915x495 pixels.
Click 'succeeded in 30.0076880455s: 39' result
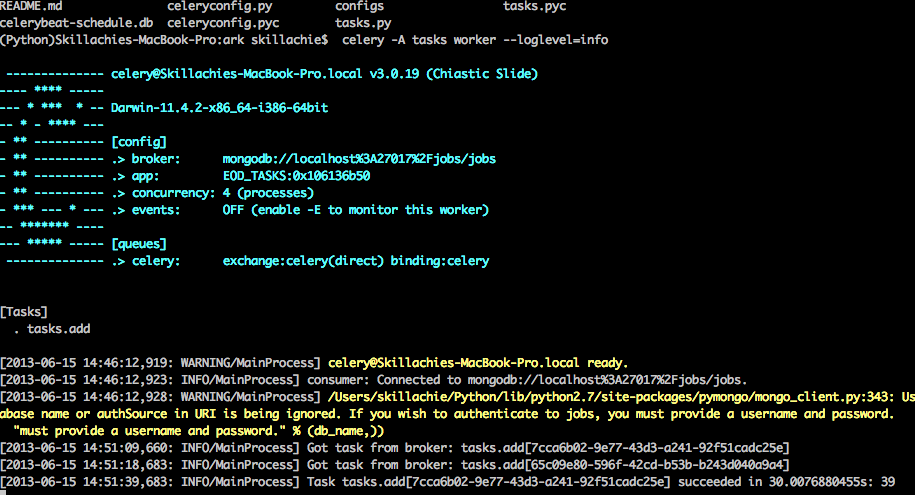786,482
